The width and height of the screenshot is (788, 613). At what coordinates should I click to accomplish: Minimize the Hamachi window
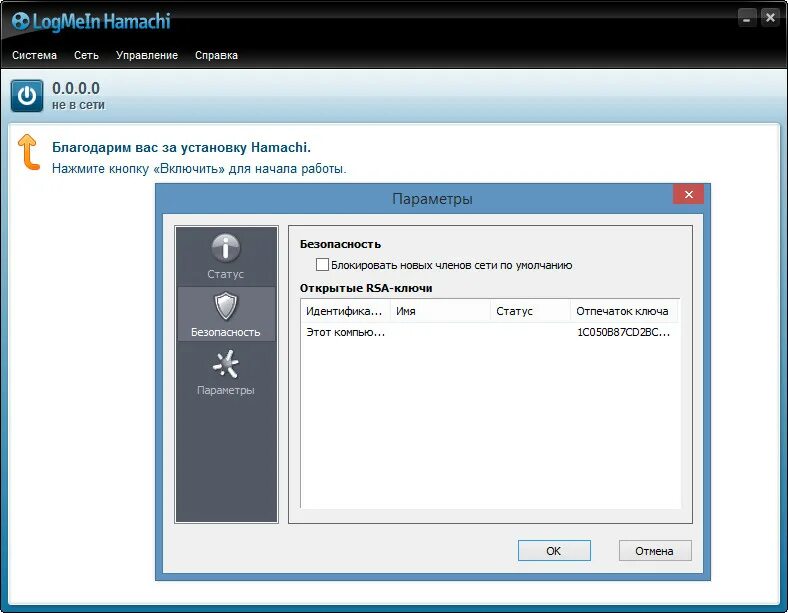[747, 19]
